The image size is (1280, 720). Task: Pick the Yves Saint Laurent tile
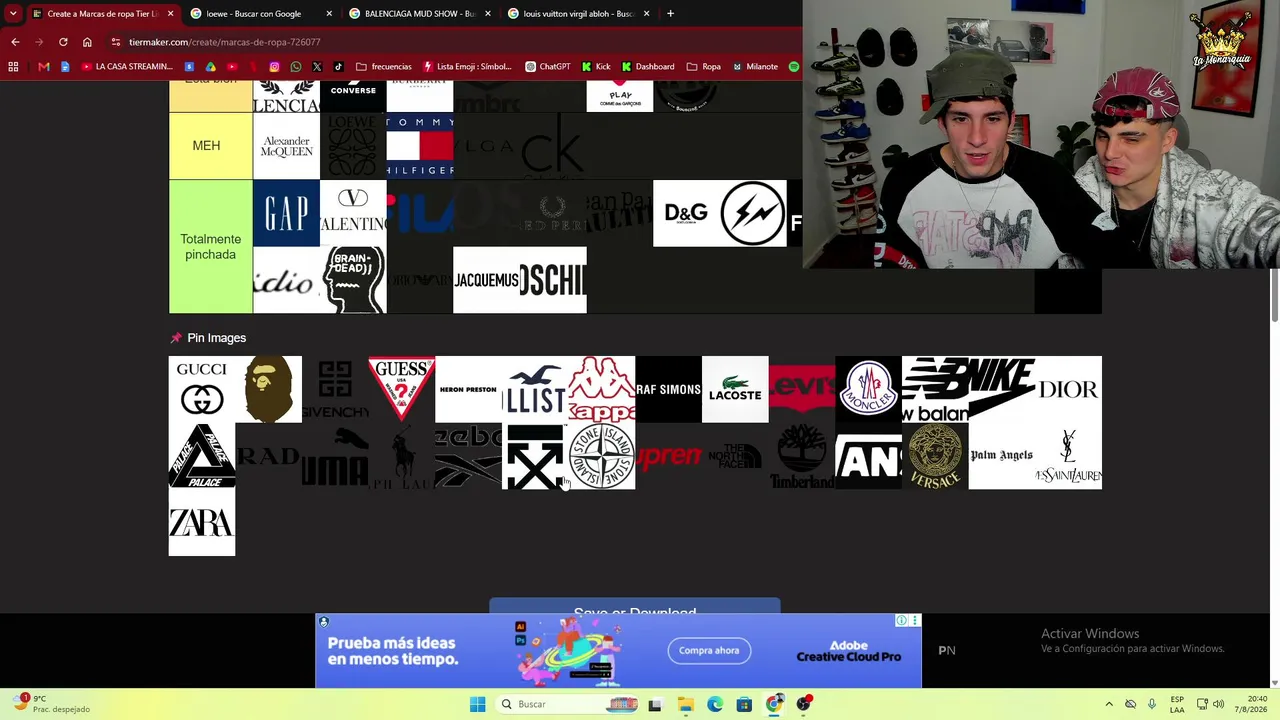[x=1068, y=456]
